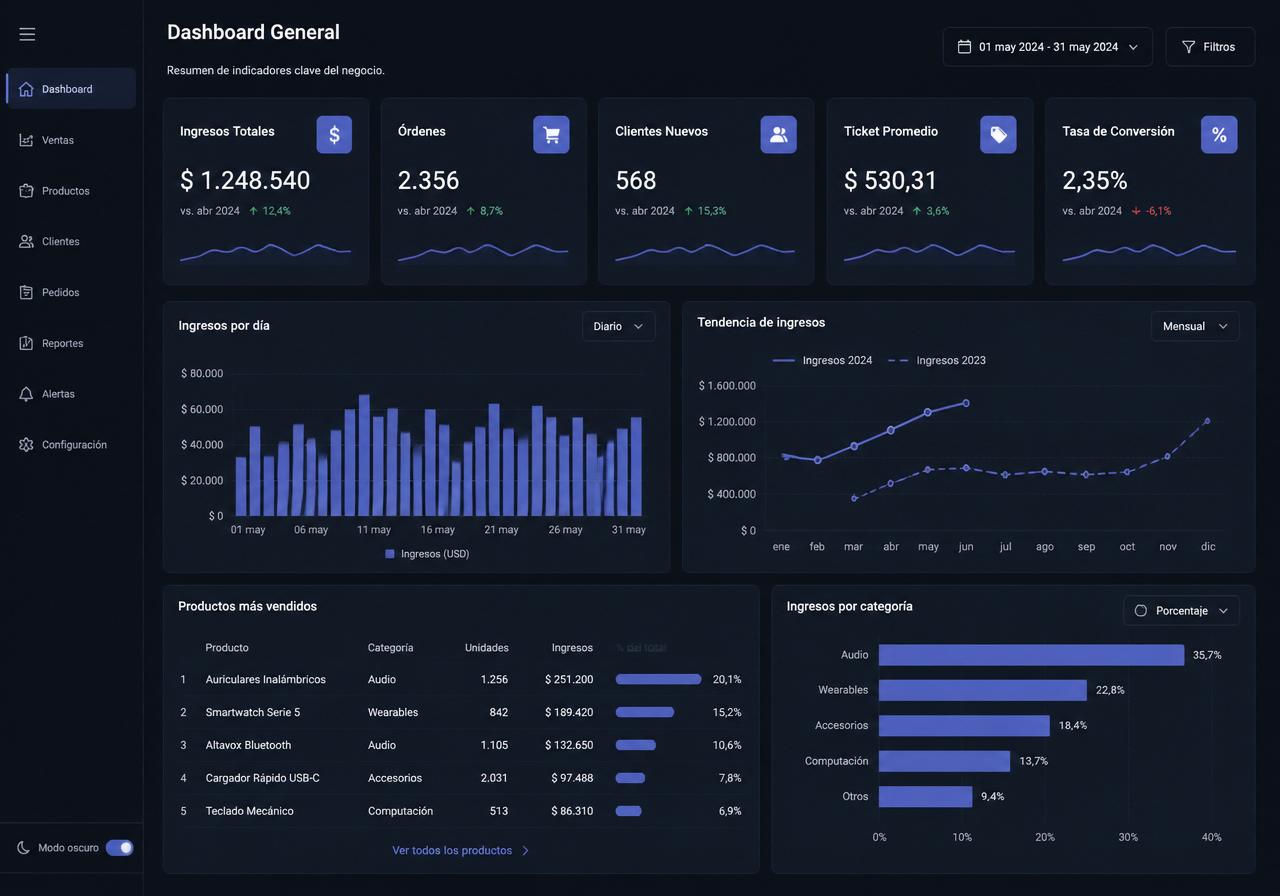Click the $ 251.200 revenue cell
Viewport: 1280px width, 896px height.
pos(569,680)
